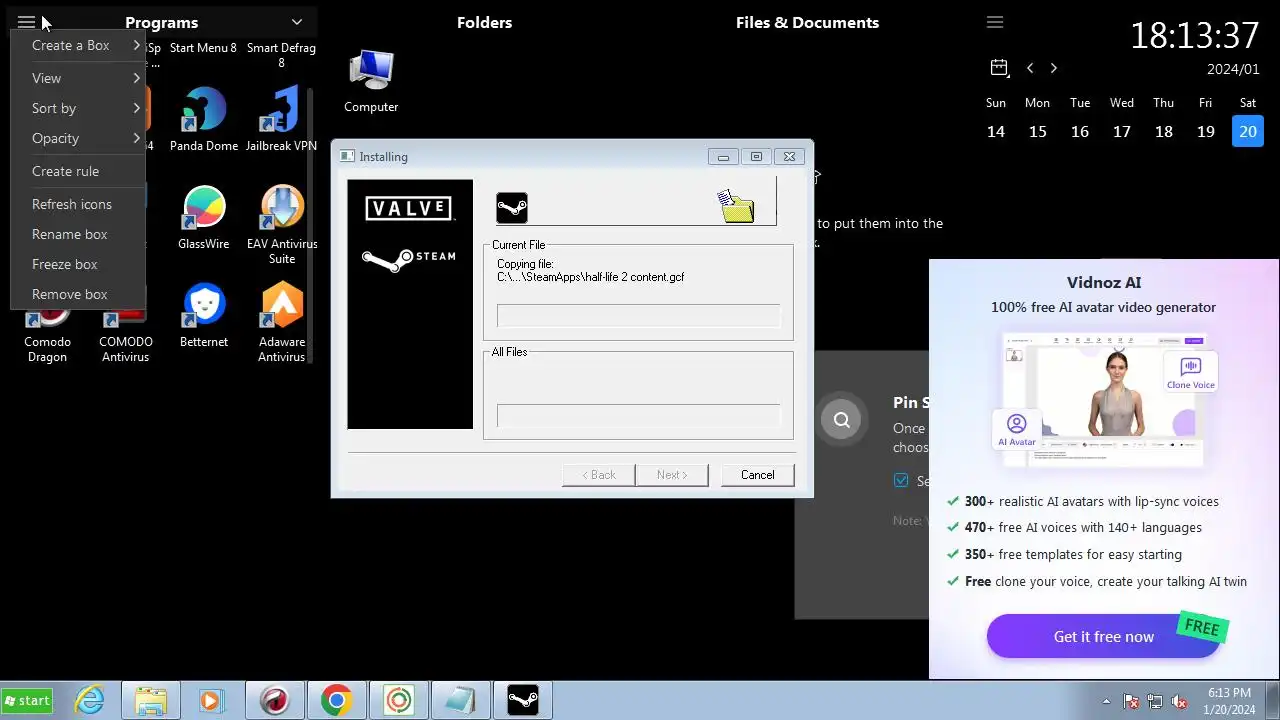Open notepad-style app on taskbar
Viewport: 1280px width, 720px height.
click(x=460, y=700)
